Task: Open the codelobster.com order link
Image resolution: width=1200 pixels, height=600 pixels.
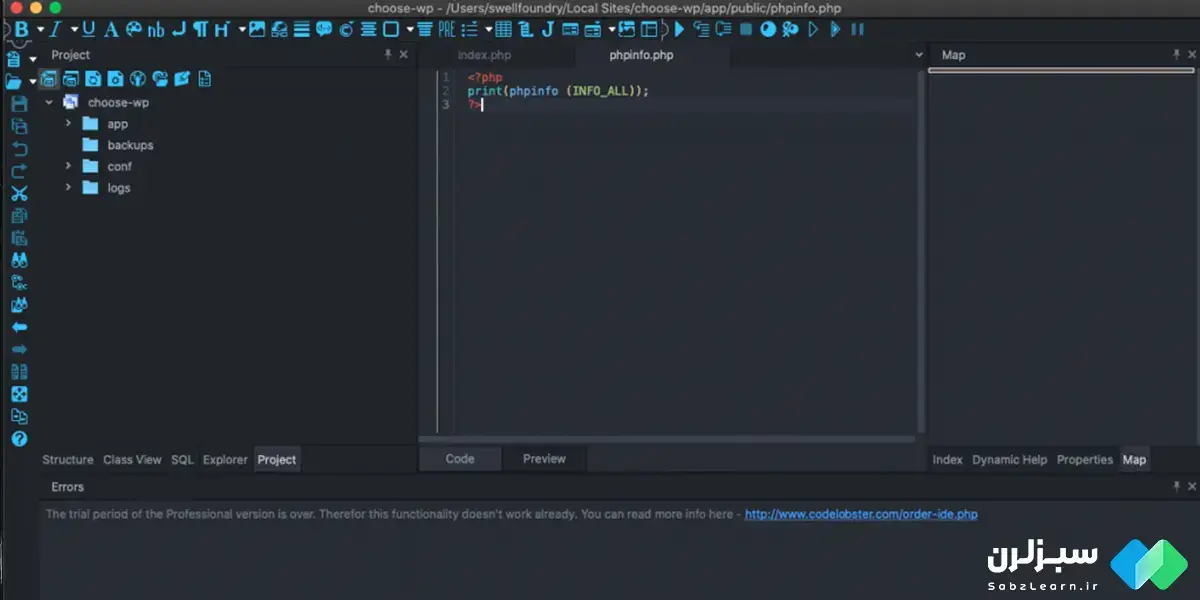Action: (861, 514)
